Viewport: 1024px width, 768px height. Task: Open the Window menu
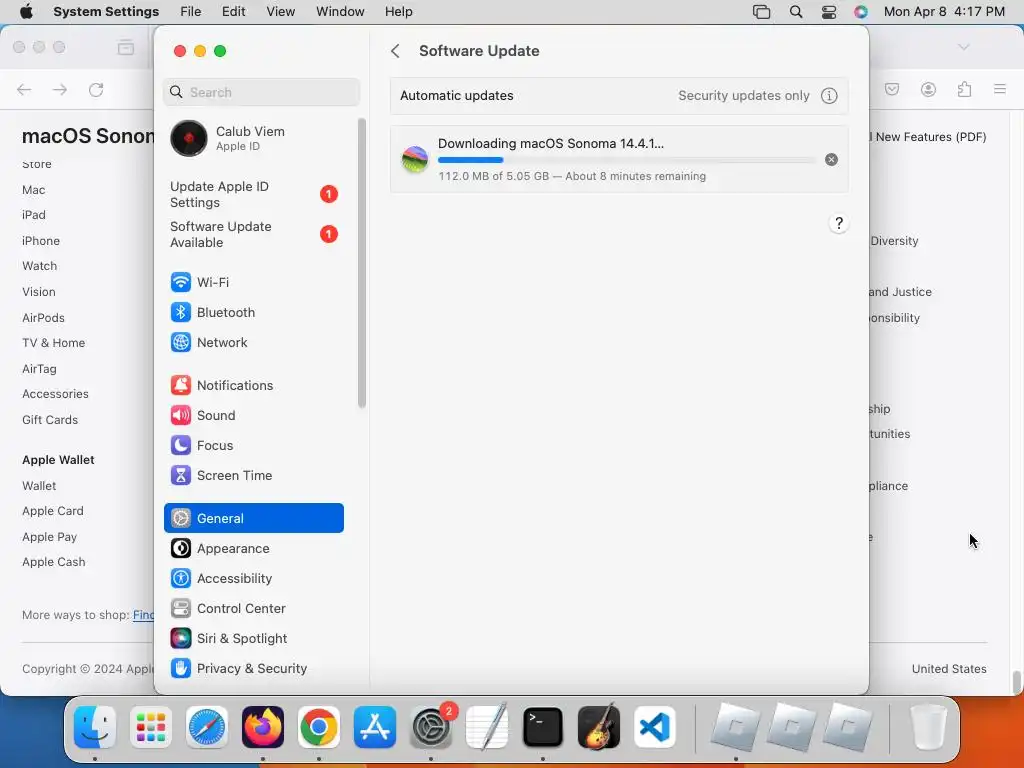[x=340, y=12]
